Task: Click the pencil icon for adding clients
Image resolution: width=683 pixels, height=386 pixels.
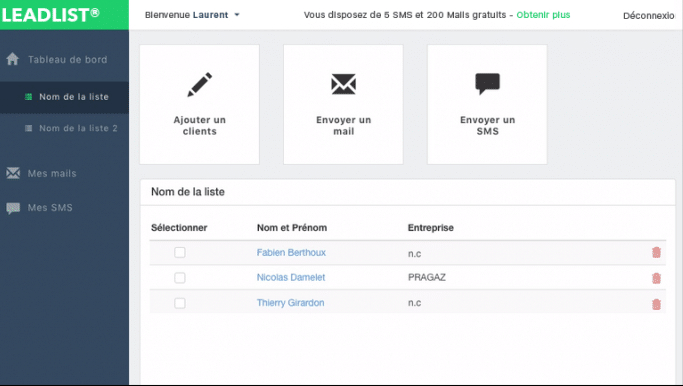Action: pos(199,85)
